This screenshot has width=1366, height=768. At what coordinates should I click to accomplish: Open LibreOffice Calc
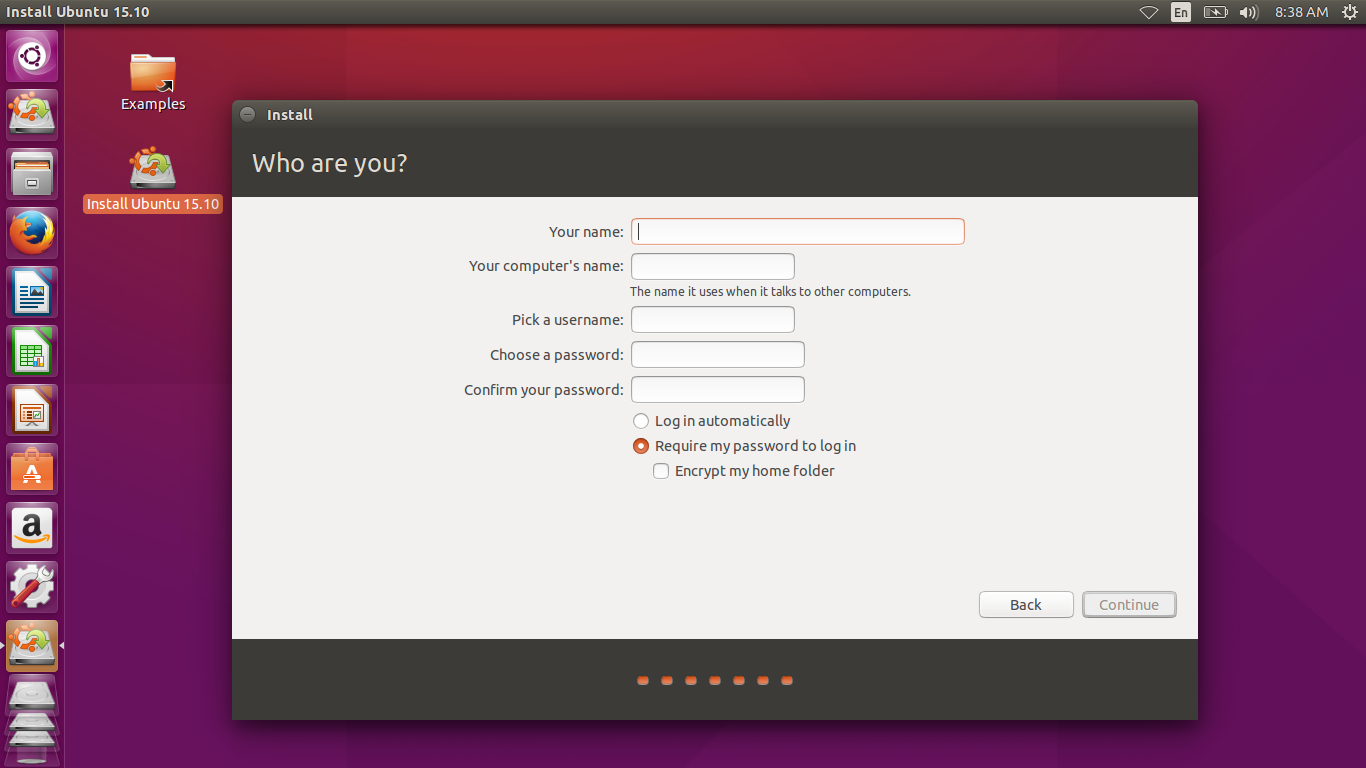(x=32, y=351)
